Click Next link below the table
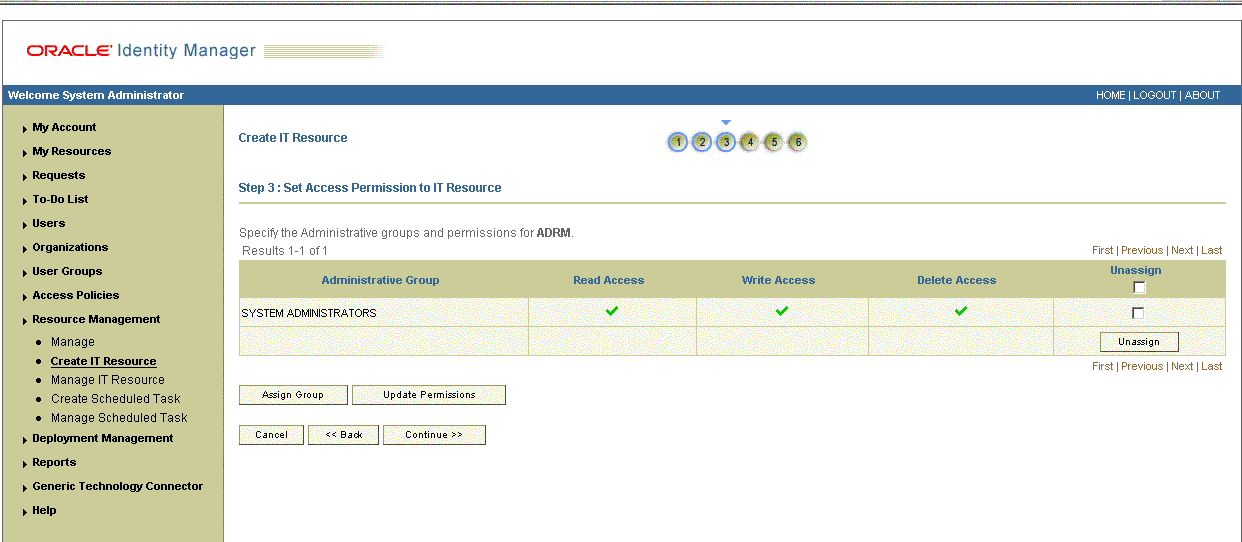This screenshot has height=542, width=1242. tap(1182, 367)
